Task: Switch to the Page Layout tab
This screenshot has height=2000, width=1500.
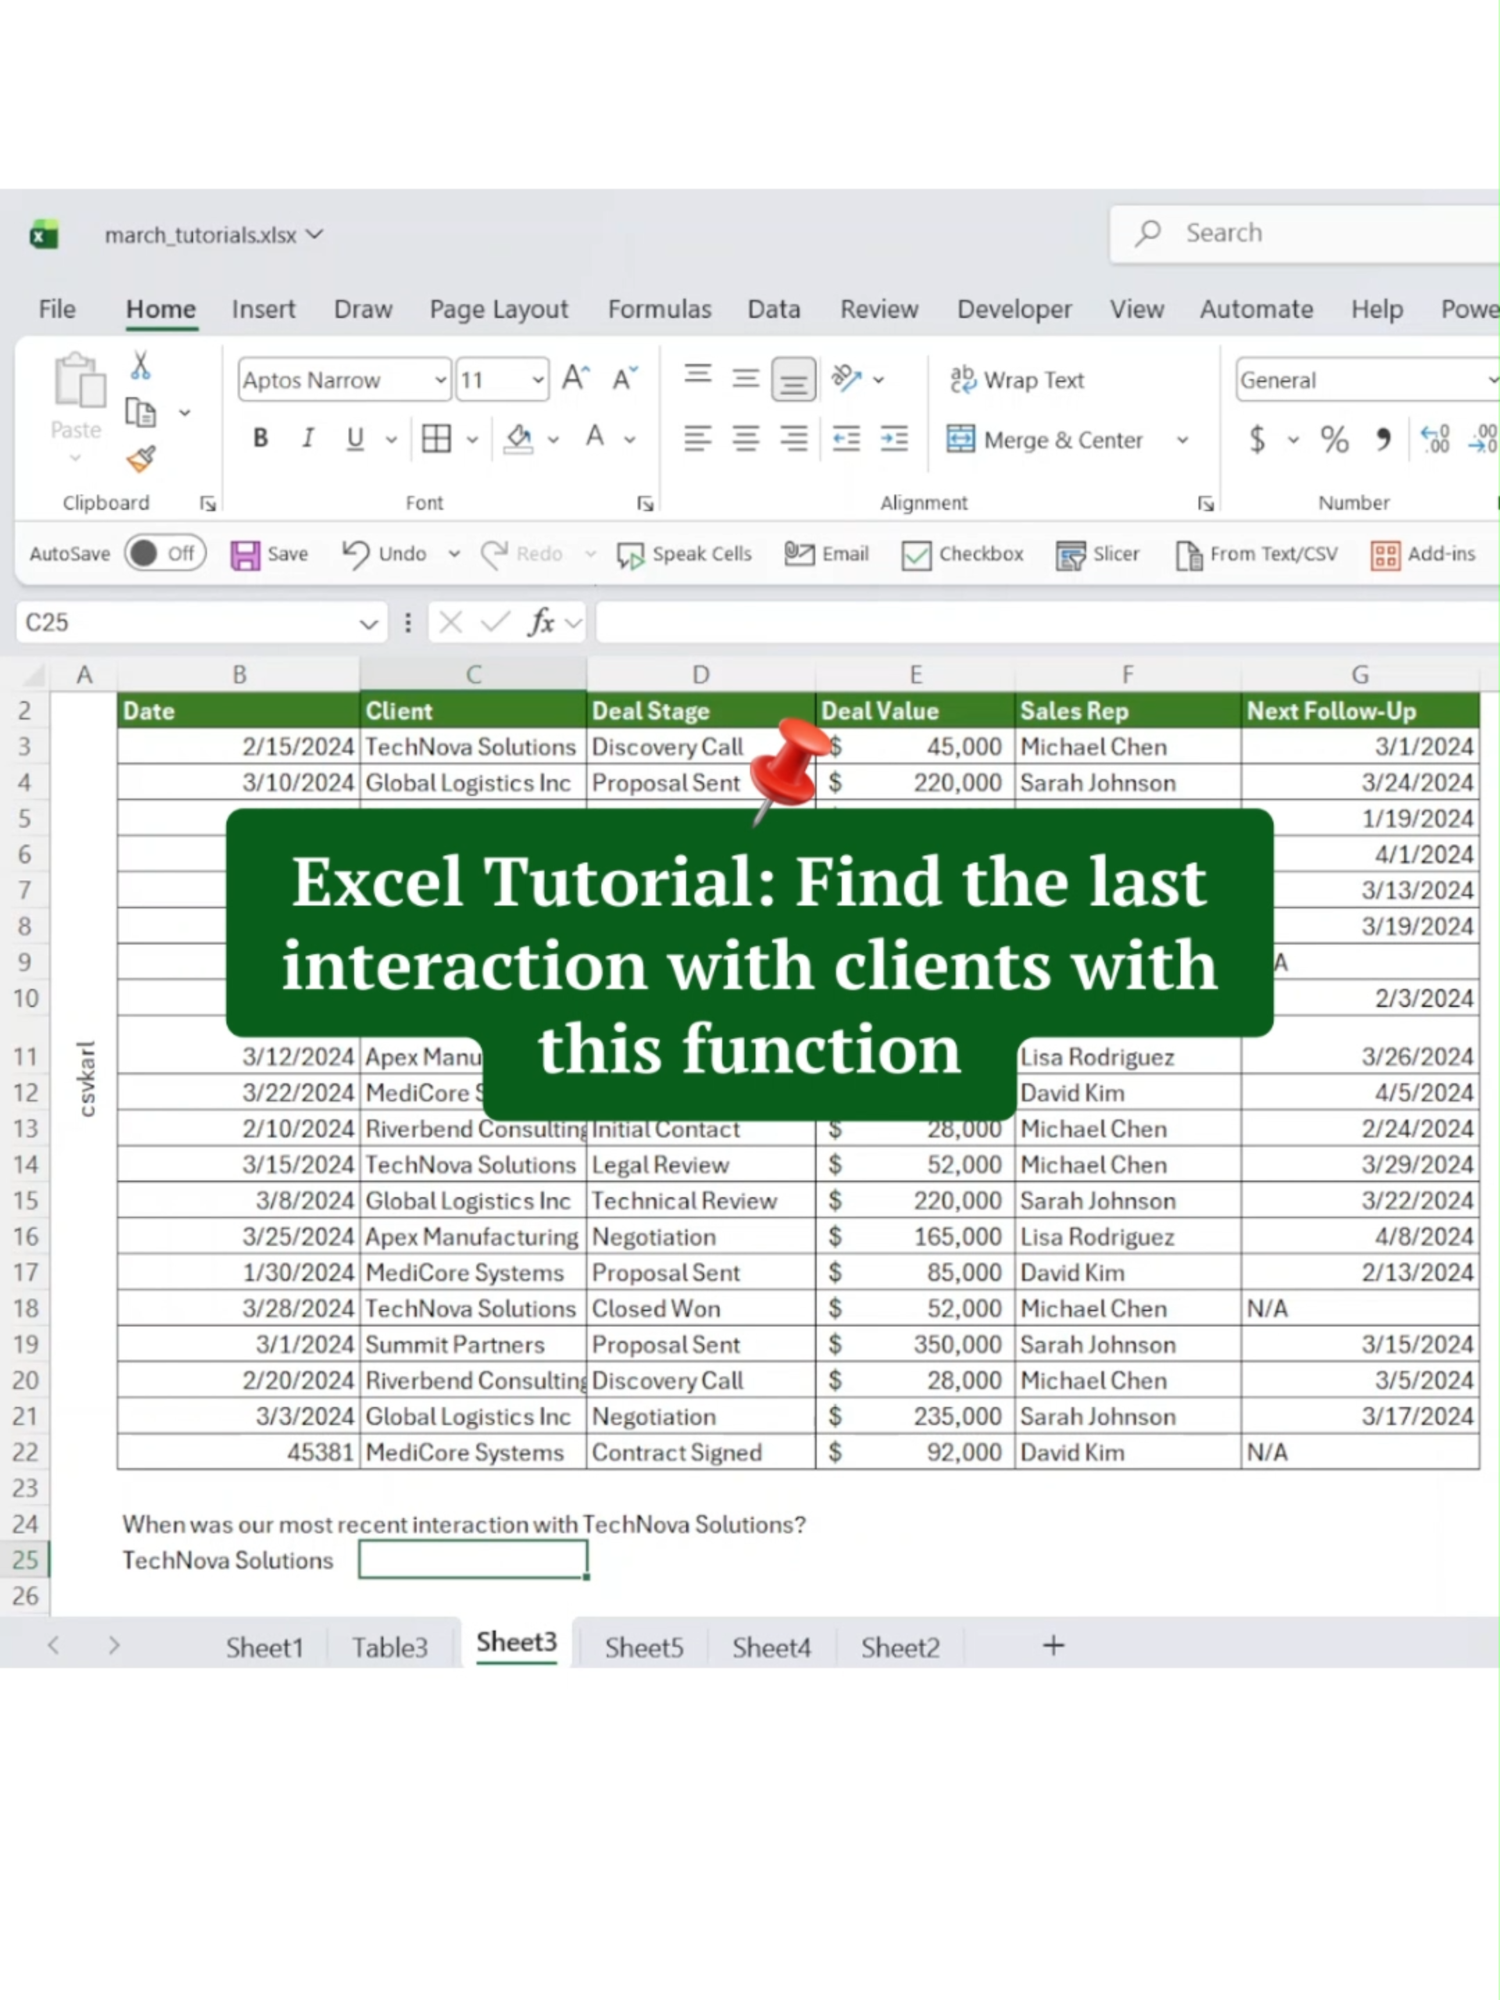Action: coord(499,309)
